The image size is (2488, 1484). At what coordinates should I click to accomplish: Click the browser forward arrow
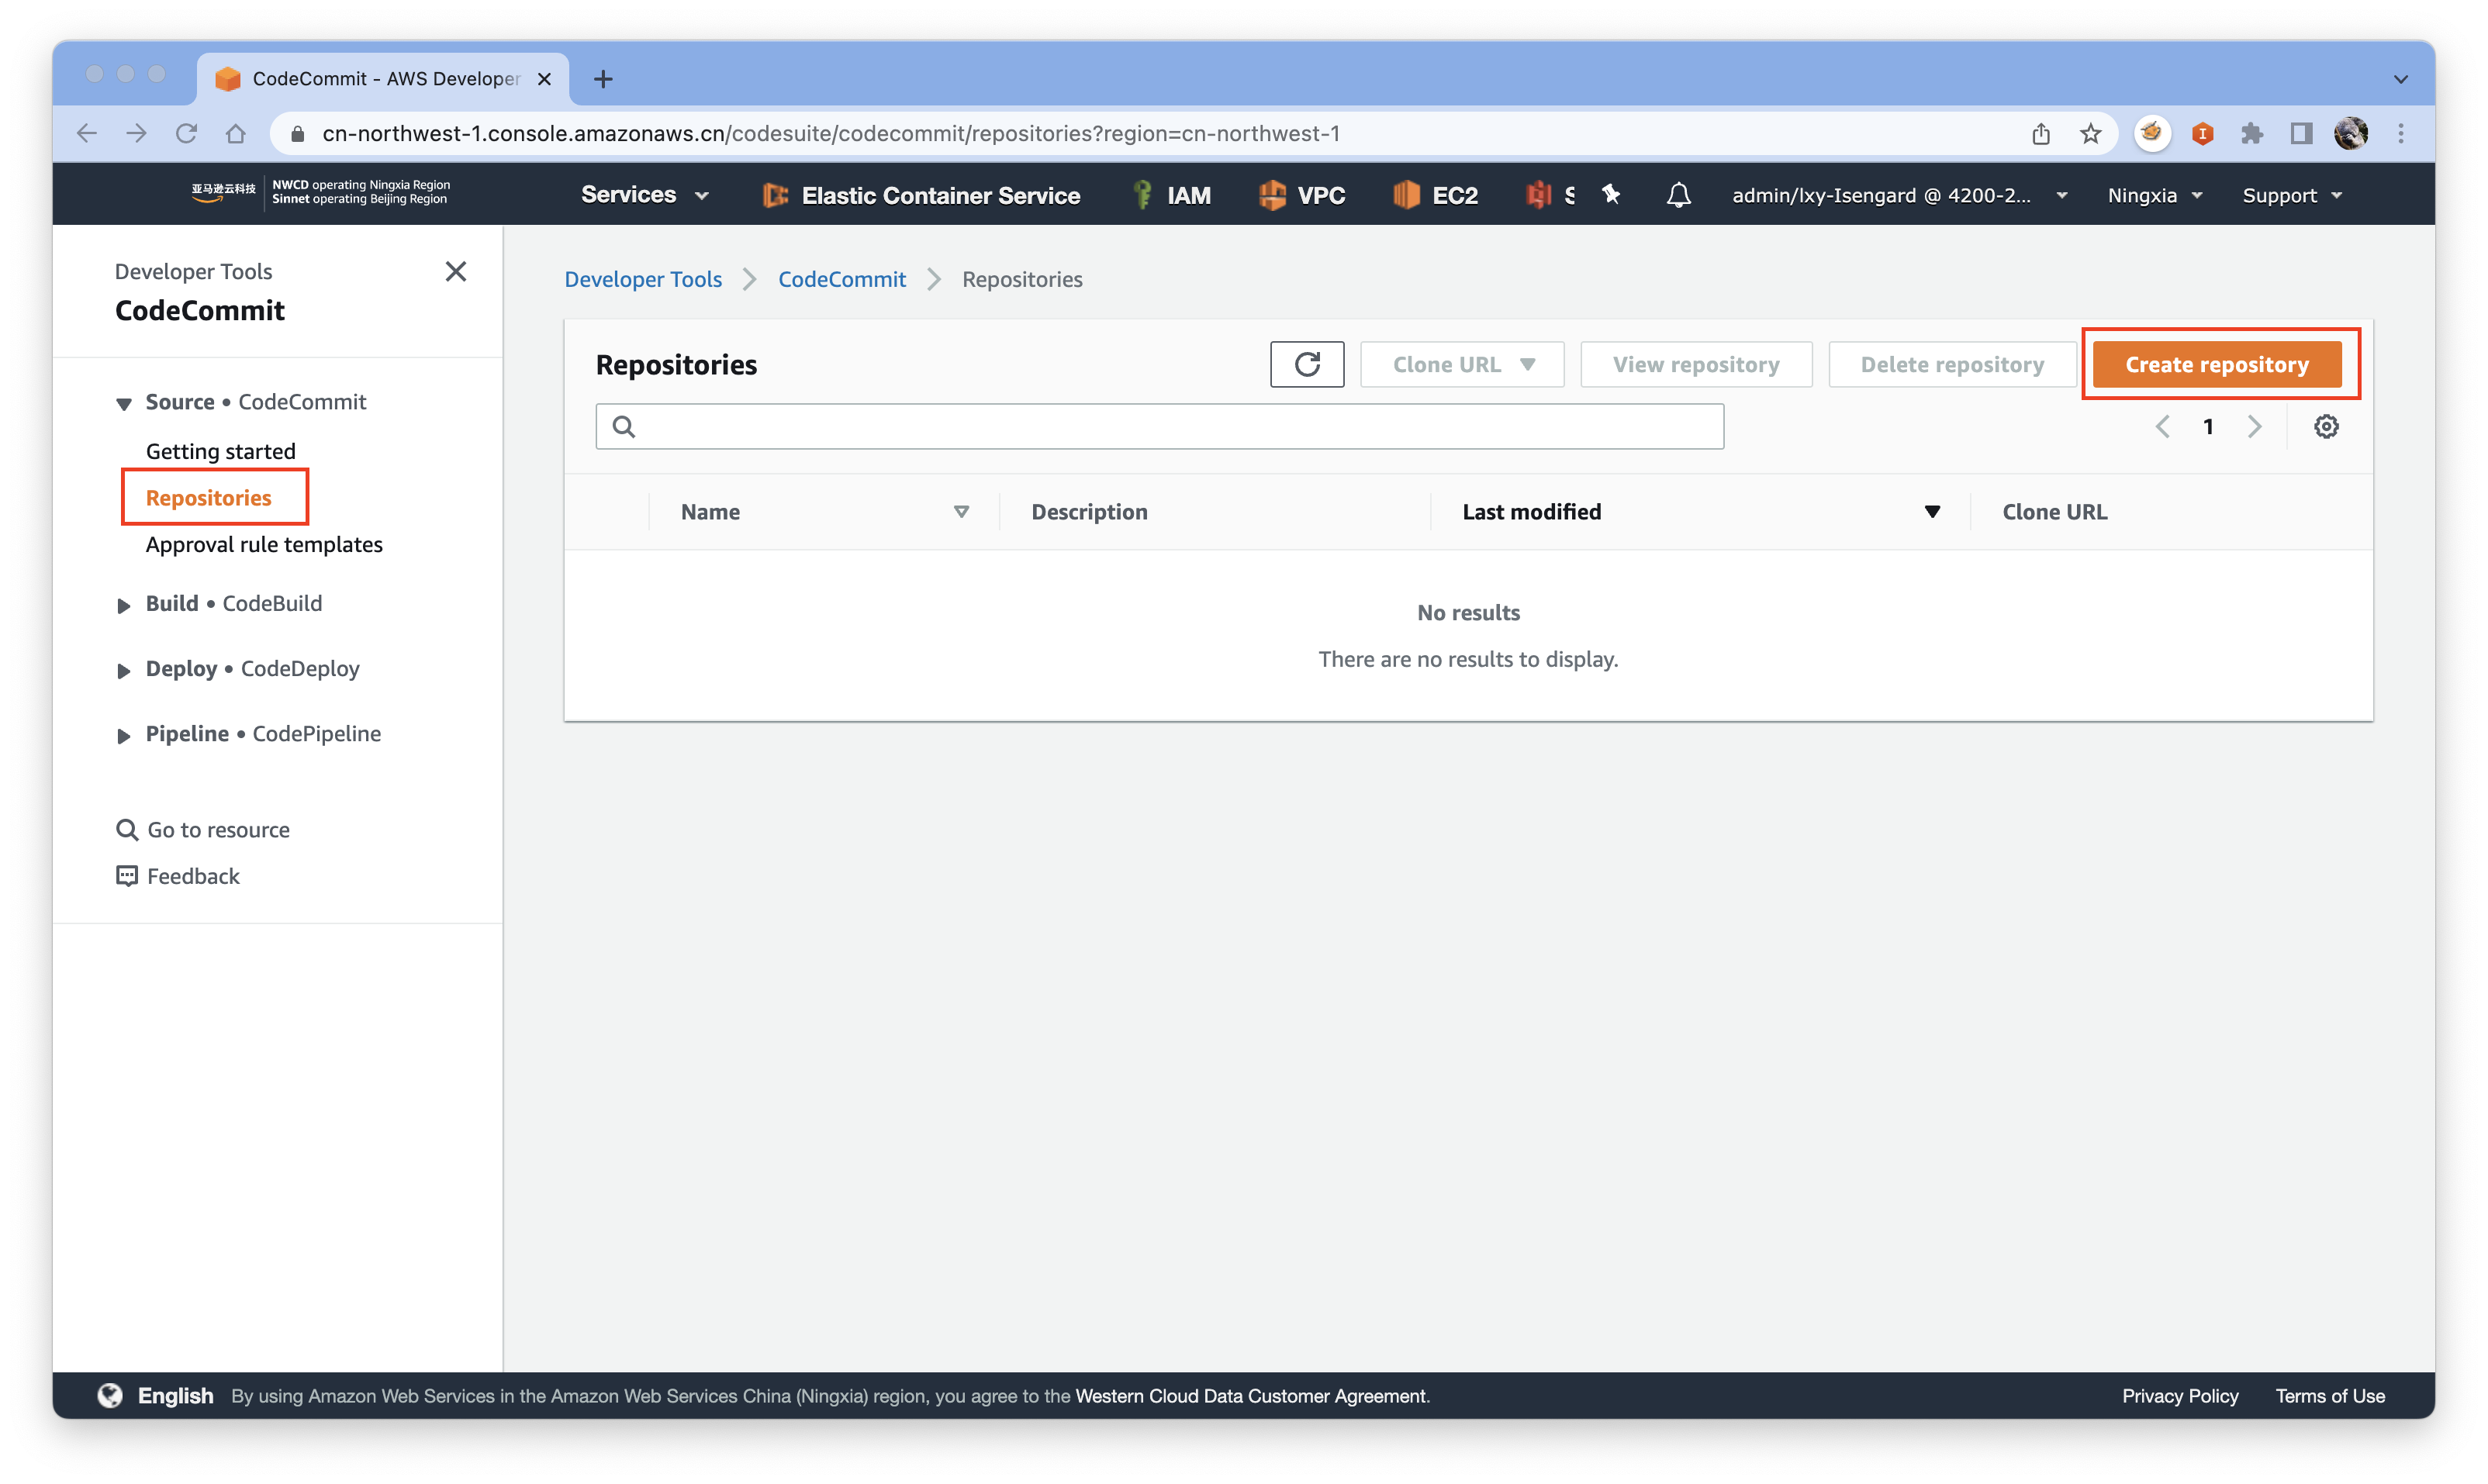[x=137, y=133]
